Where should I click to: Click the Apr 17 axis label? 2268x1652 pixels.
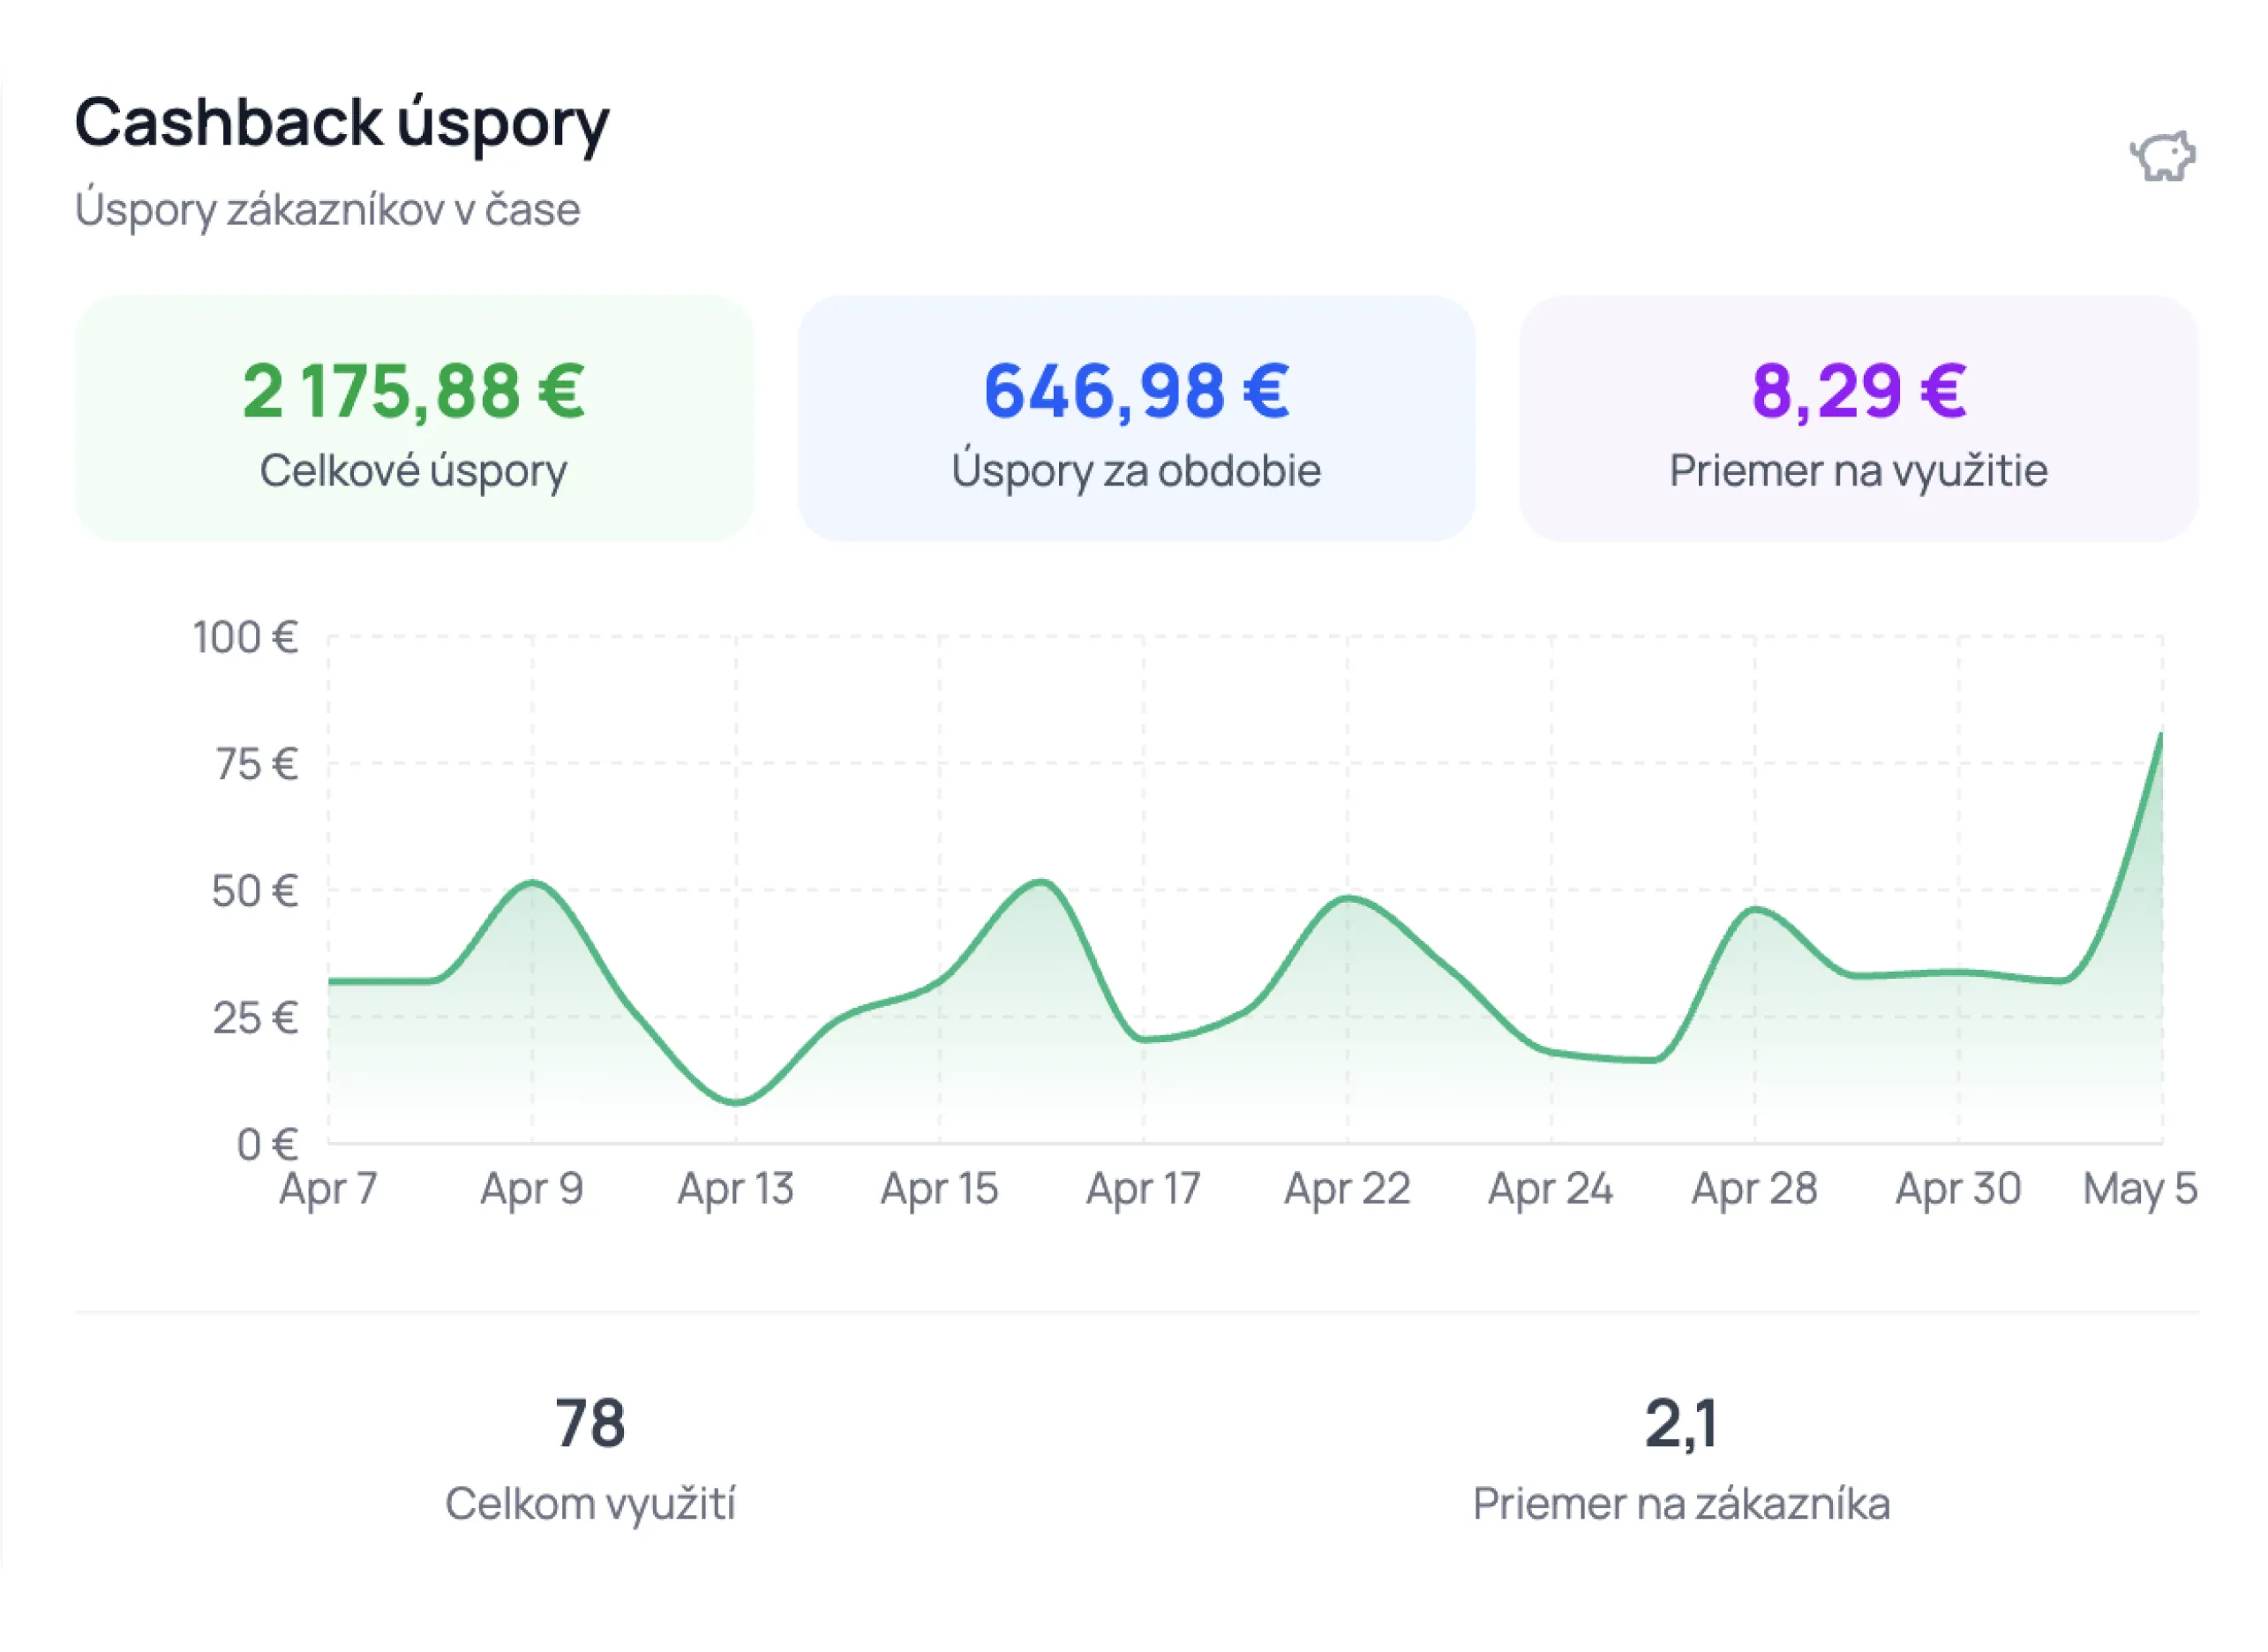(1144, 1190)
